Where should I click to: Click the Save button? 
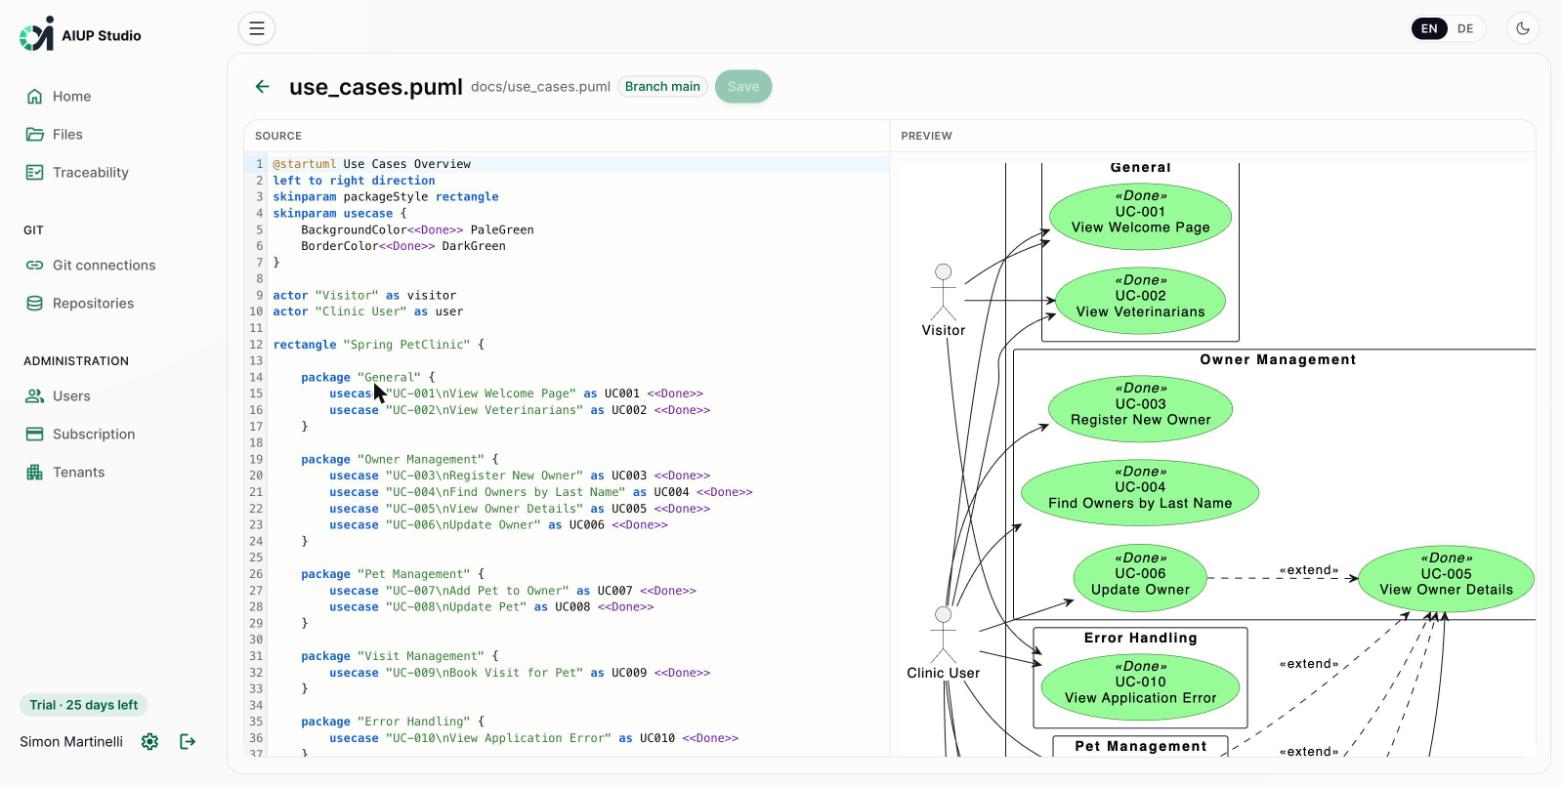coord(743,87)
